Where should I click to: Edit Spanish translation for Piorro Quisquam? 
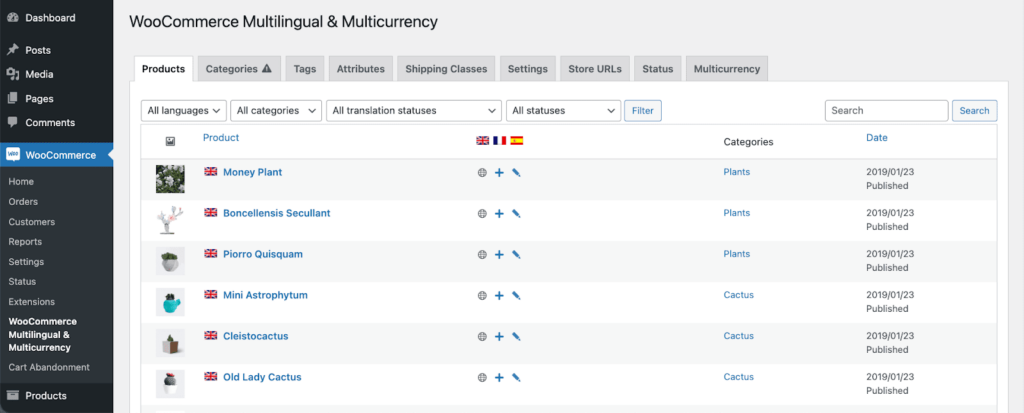click(516, 255)
